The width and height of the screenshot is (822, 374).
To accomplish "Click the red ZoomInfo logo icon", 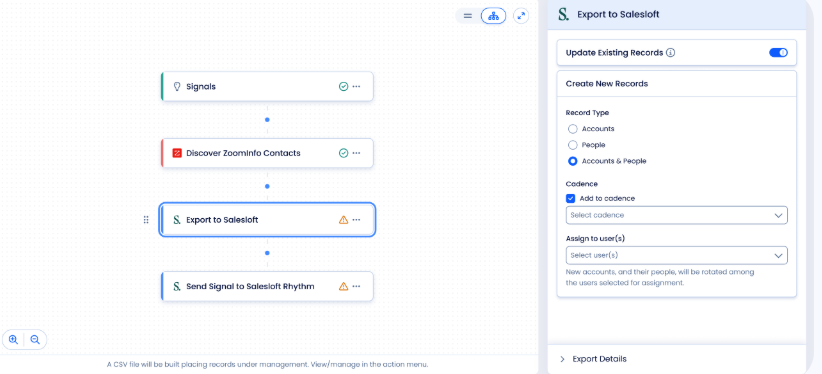I will point(177,153).
